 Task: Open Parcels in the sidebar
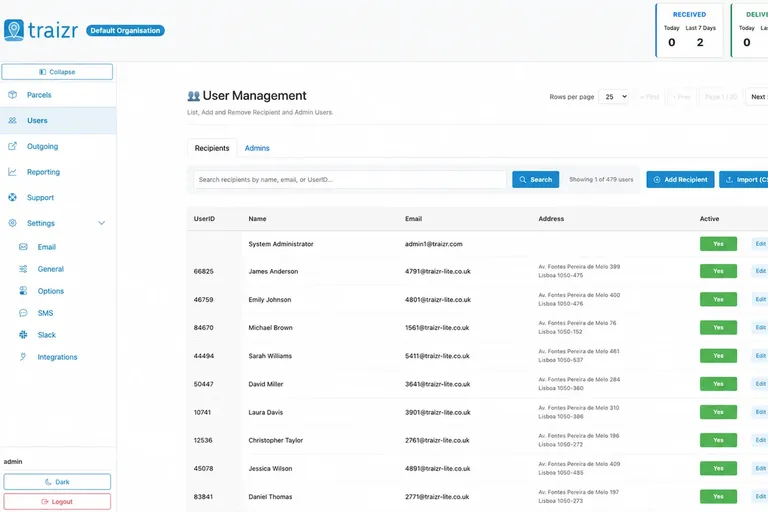58,95
